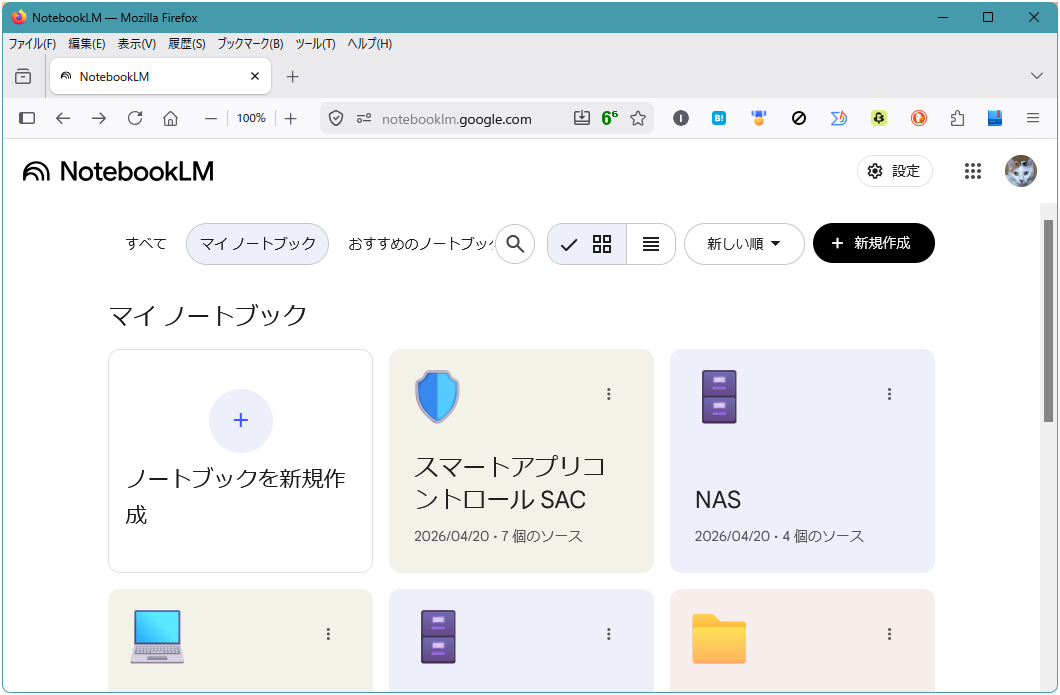
Task: Open more options on laptop notebook card
Action: [328, 633]
